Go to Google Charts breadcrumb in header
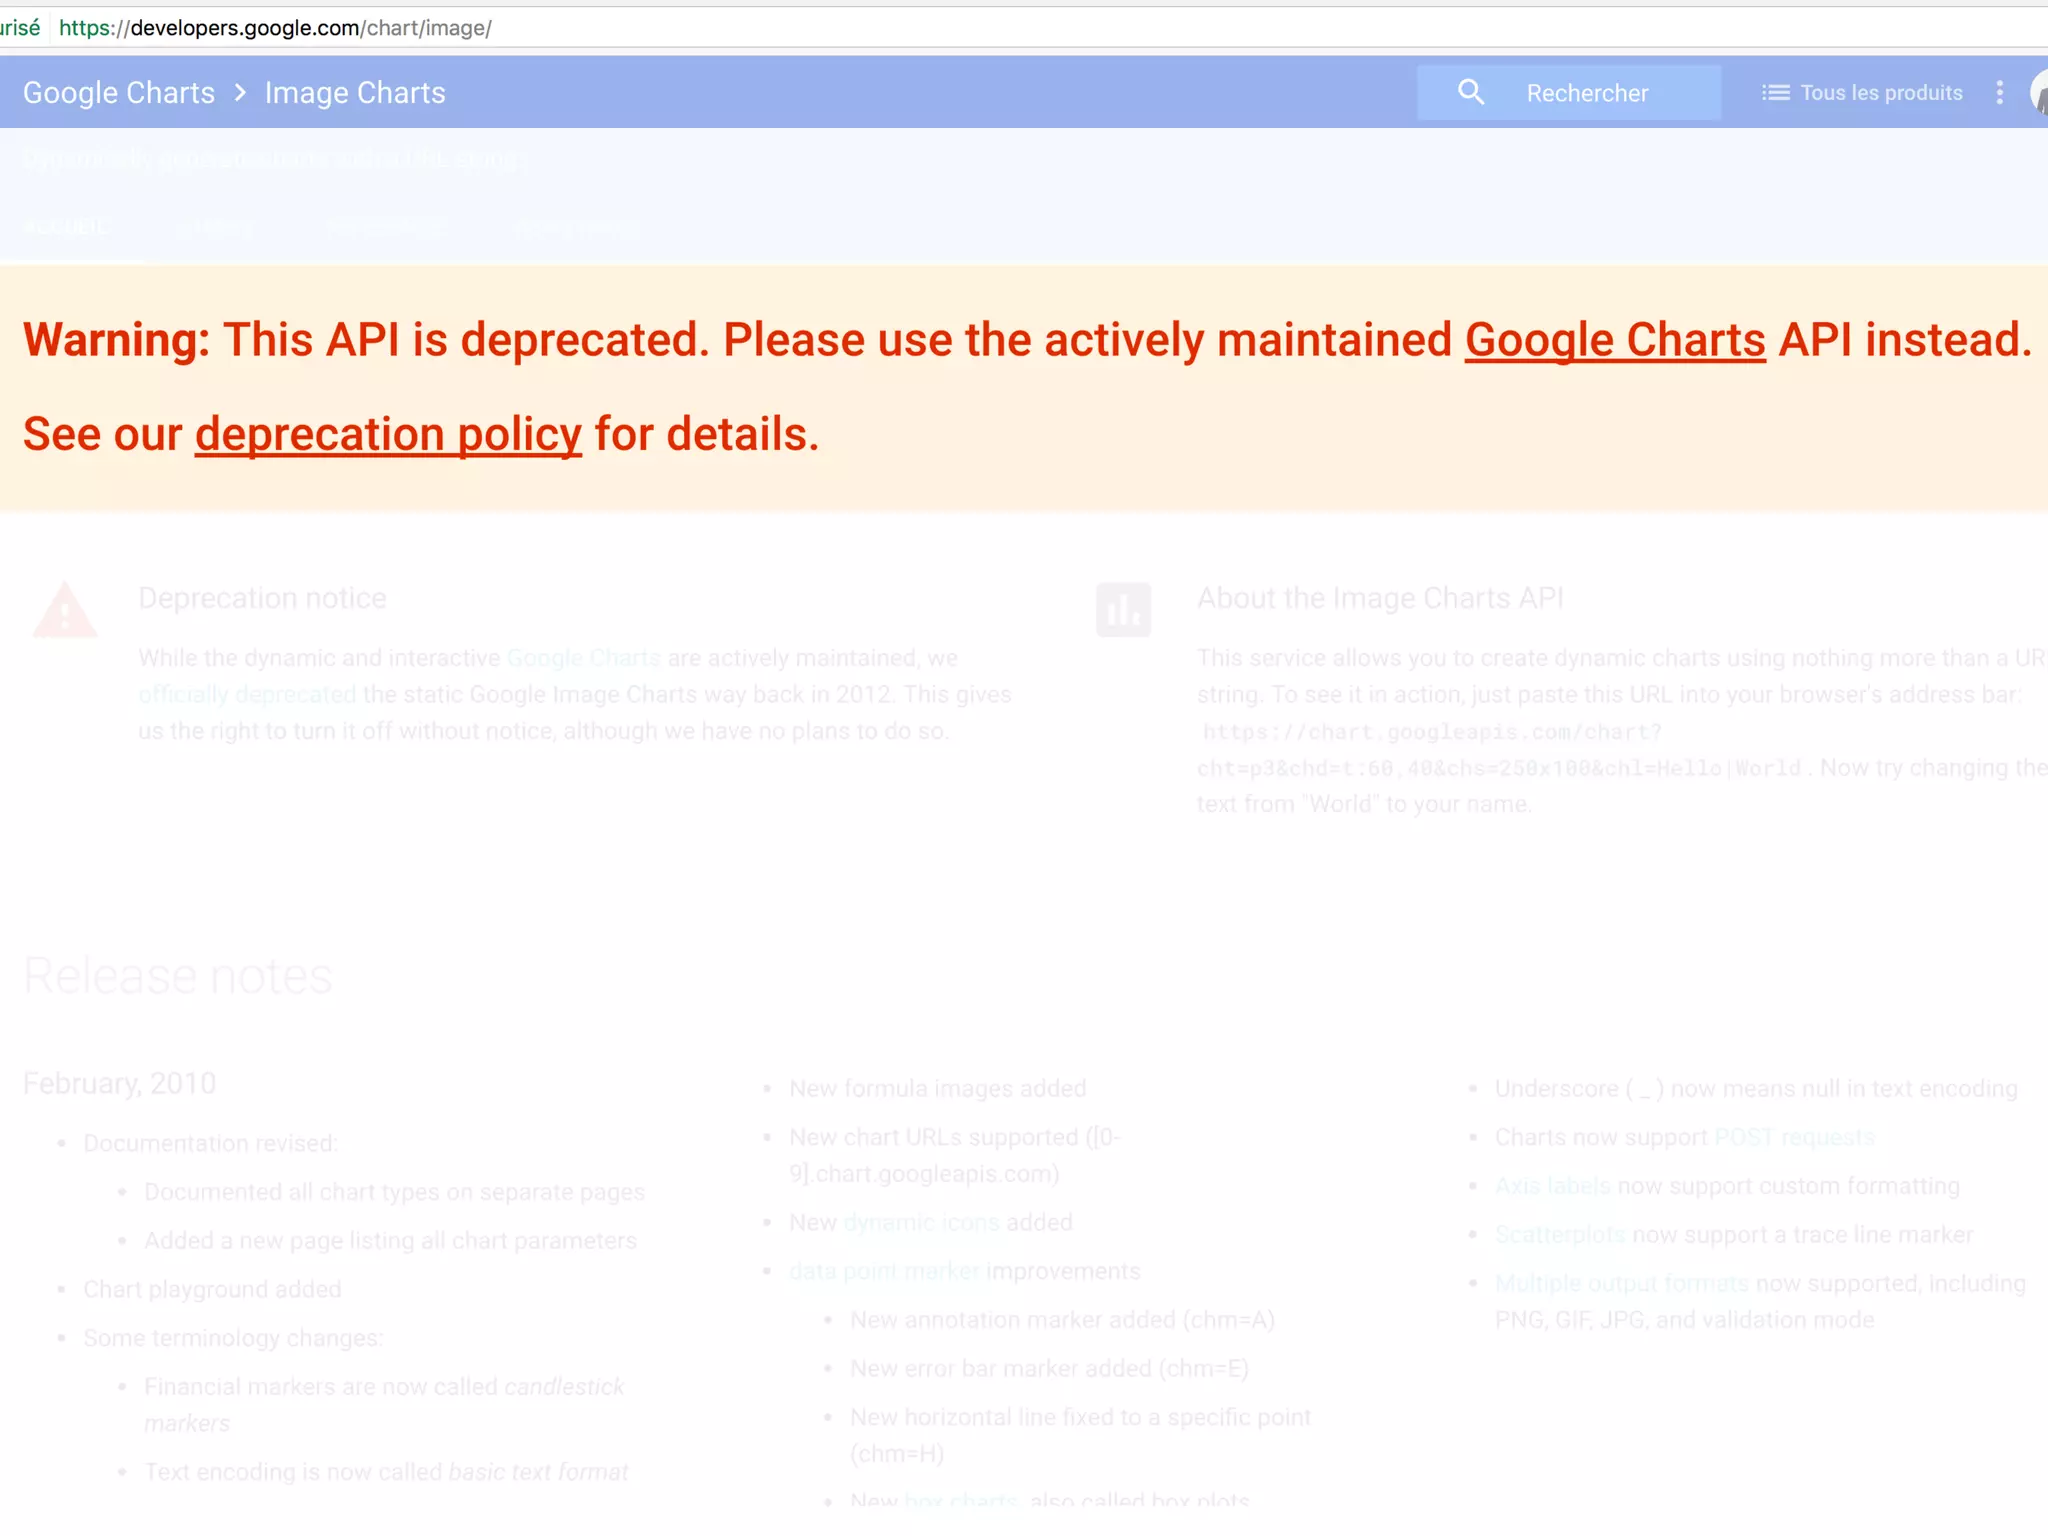 click(x=119, y=93)
